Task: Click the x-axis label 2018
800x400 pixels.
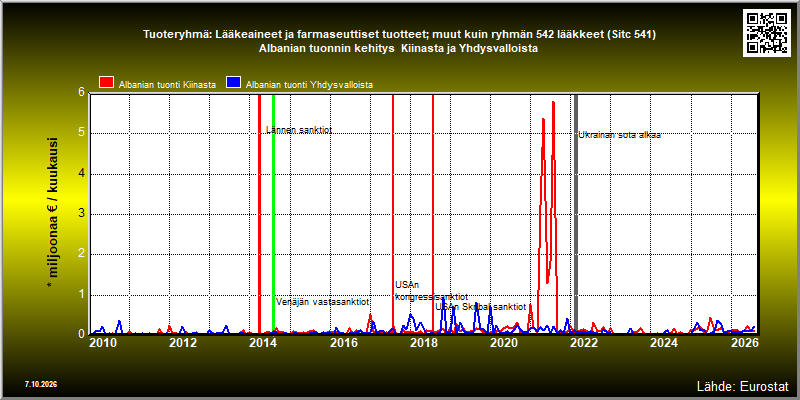Action: 423,343
